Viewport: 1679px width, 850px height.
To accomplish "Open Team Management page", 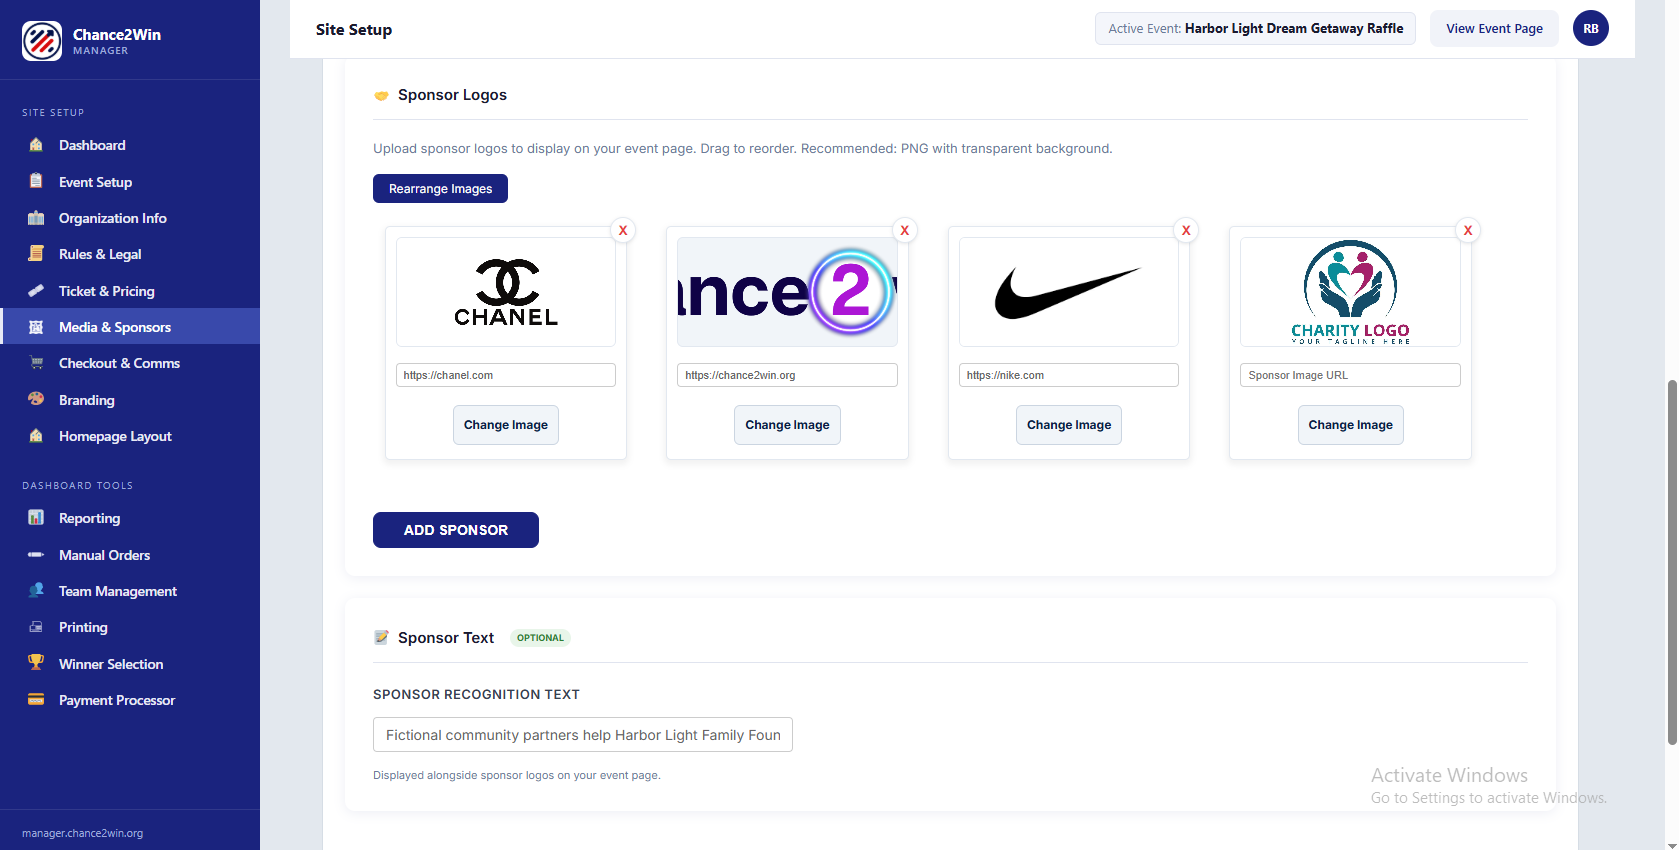I will point(130,591).
